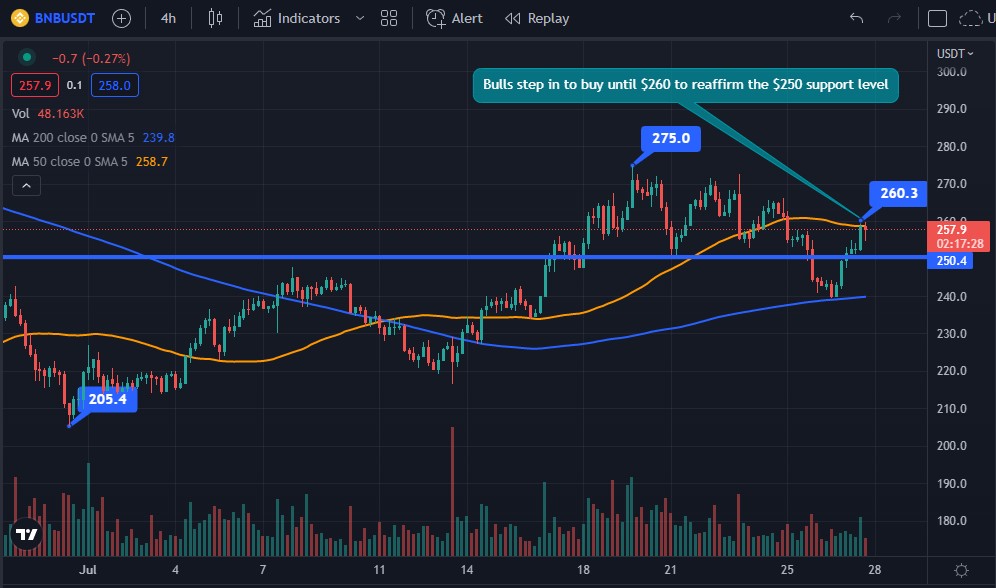Open the USDT currency dropdown
Image resolution: width=996 pixels, height=588 pixels.
955,54
